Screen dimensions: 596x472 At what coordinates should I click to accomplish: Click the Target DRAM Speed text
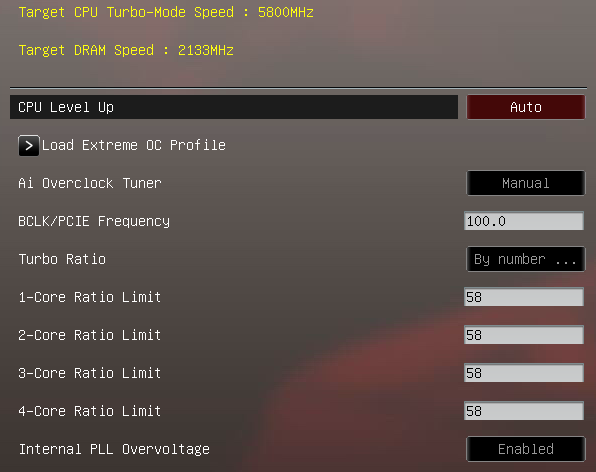pos(126,50)
